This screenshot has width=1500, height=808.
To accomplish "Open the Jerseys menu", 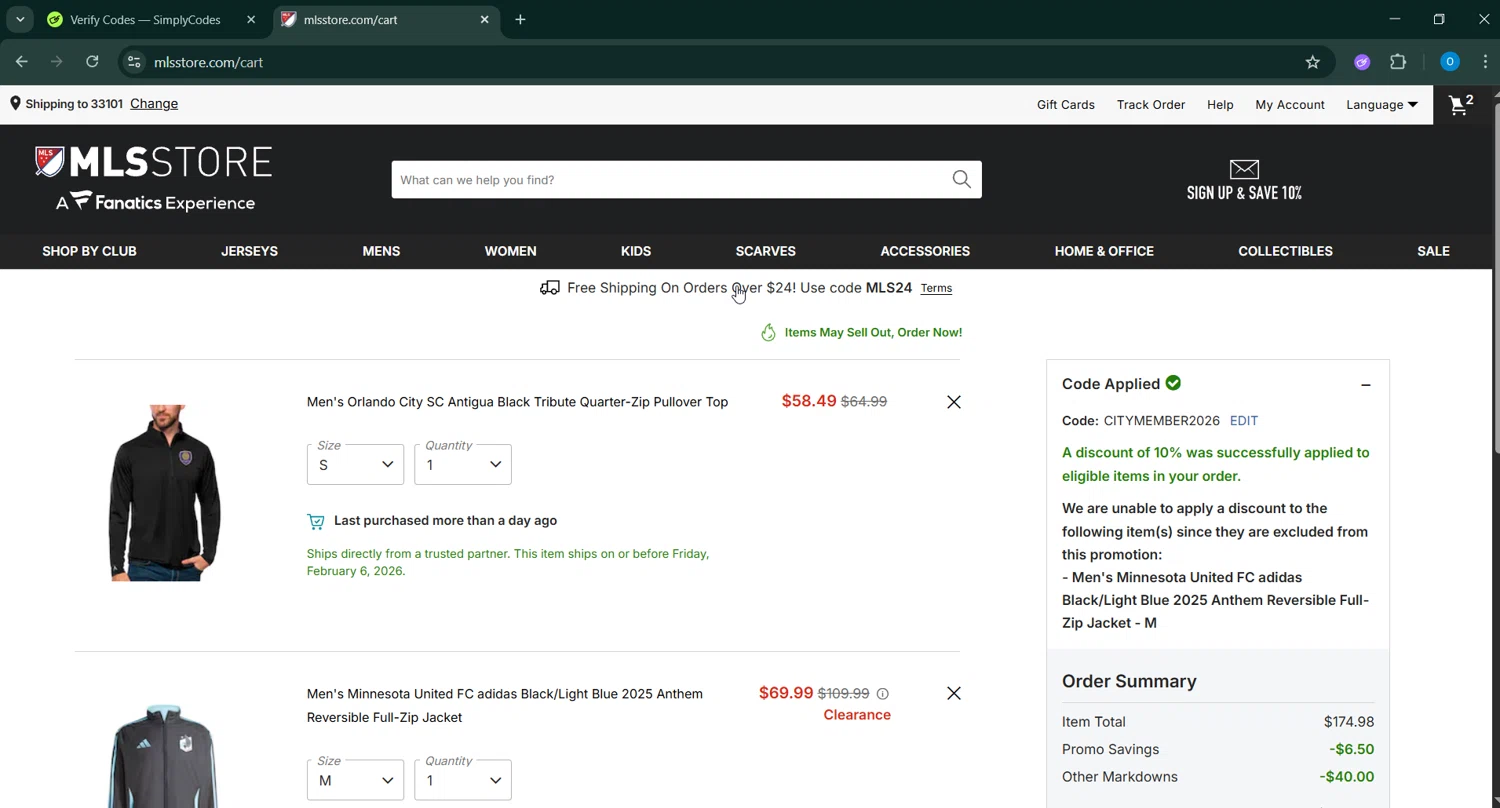I will pos(249,251).
